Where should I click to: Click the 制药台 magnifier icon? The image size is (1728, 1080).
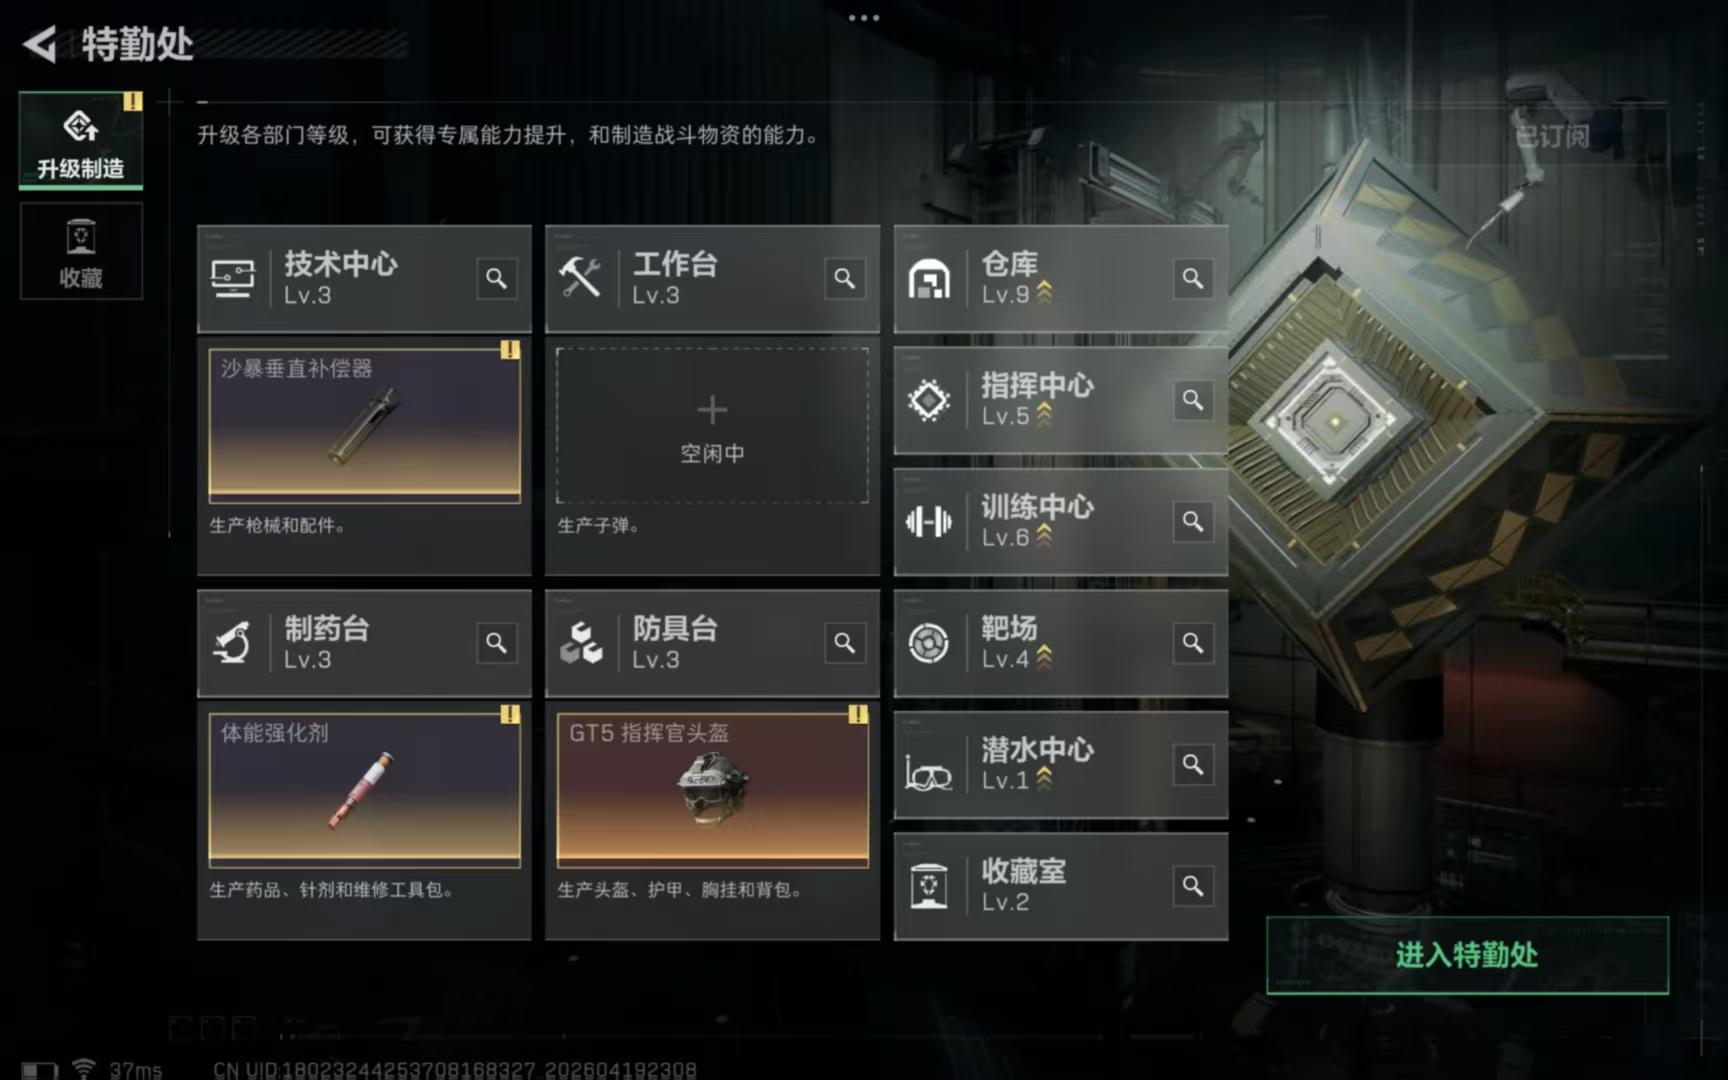[x=496, y=643]
